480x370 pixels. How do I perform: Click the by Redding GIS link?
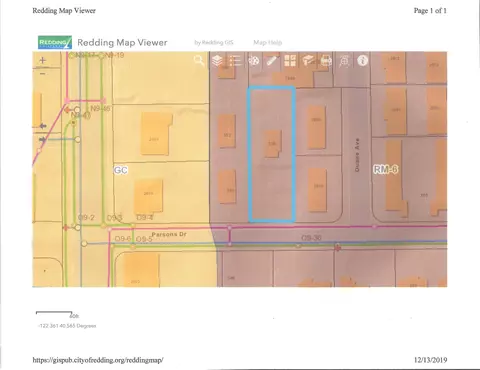pos(214,42)
